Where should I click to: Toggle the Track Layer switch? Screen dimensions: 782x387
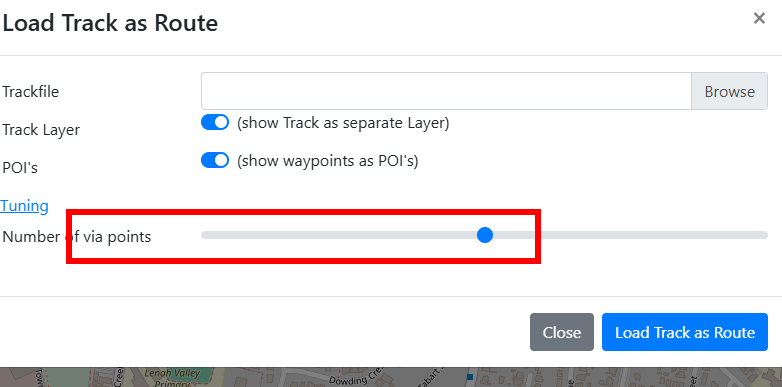click(215, 122)
